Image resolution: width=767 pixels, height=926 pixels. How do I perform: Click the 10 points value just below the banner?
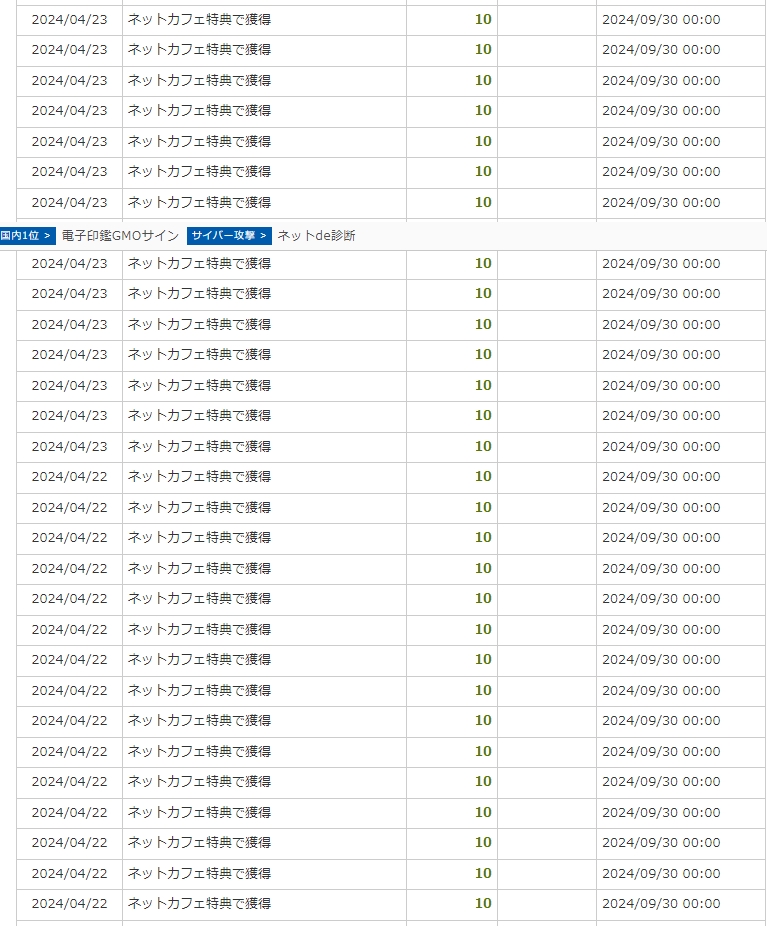tap(483, 264)
